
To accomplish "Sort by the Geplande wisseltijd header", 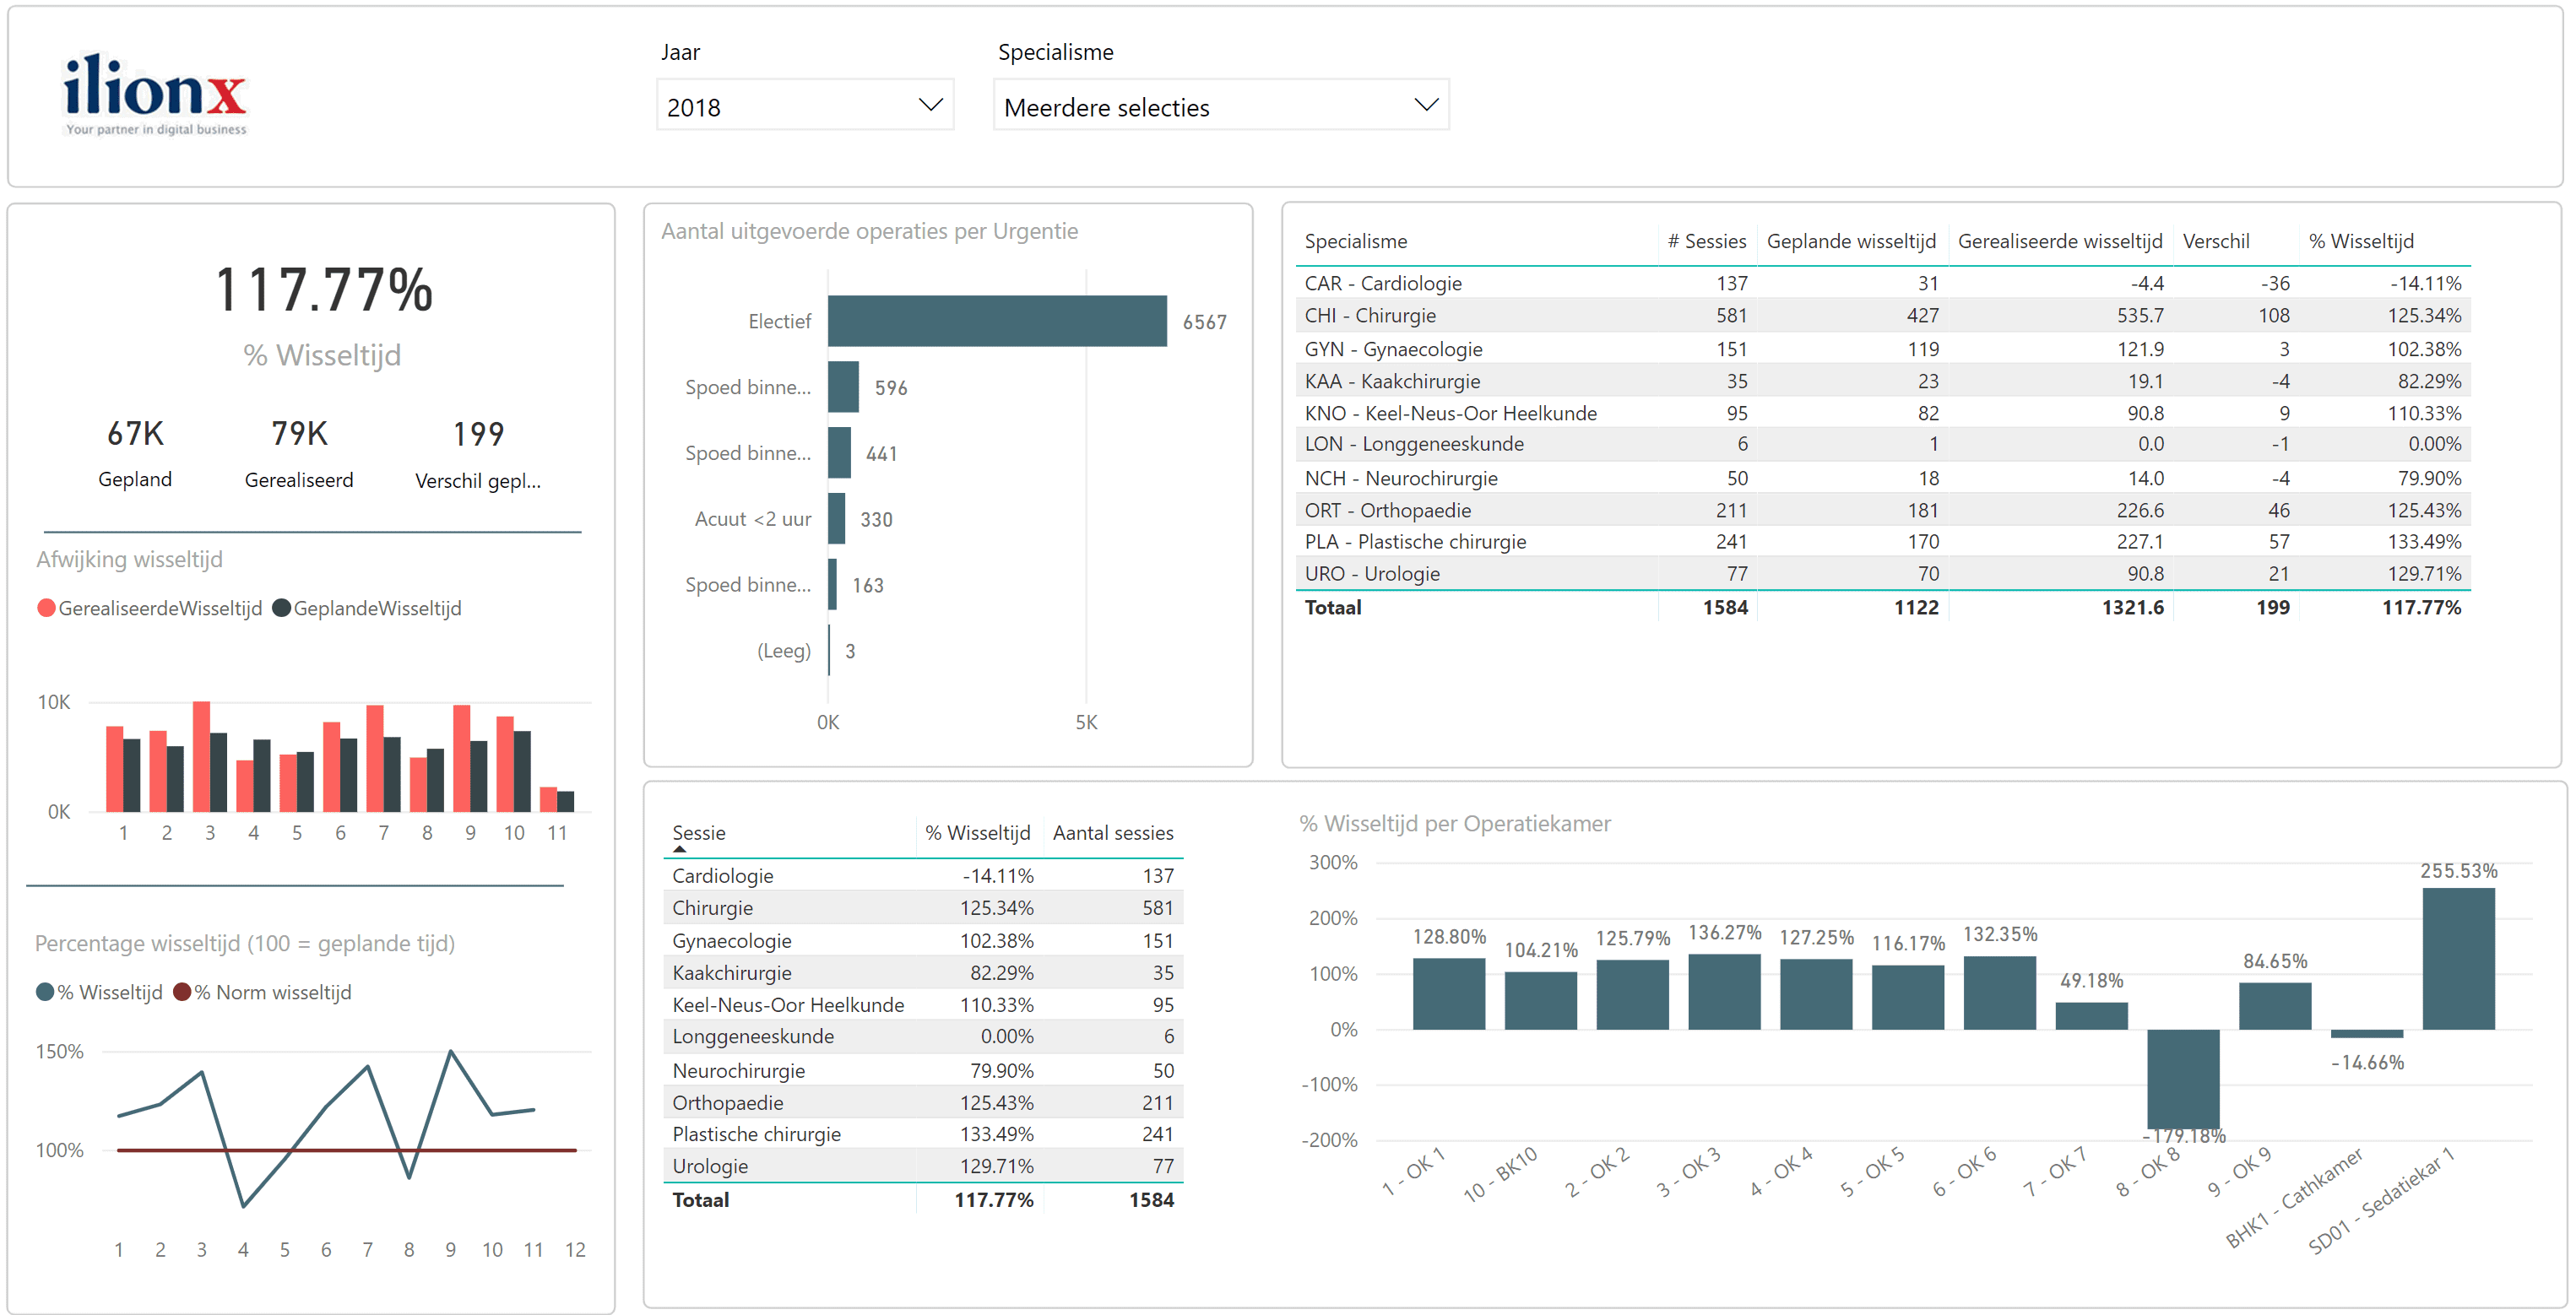I will click(x=1852, y=241).
